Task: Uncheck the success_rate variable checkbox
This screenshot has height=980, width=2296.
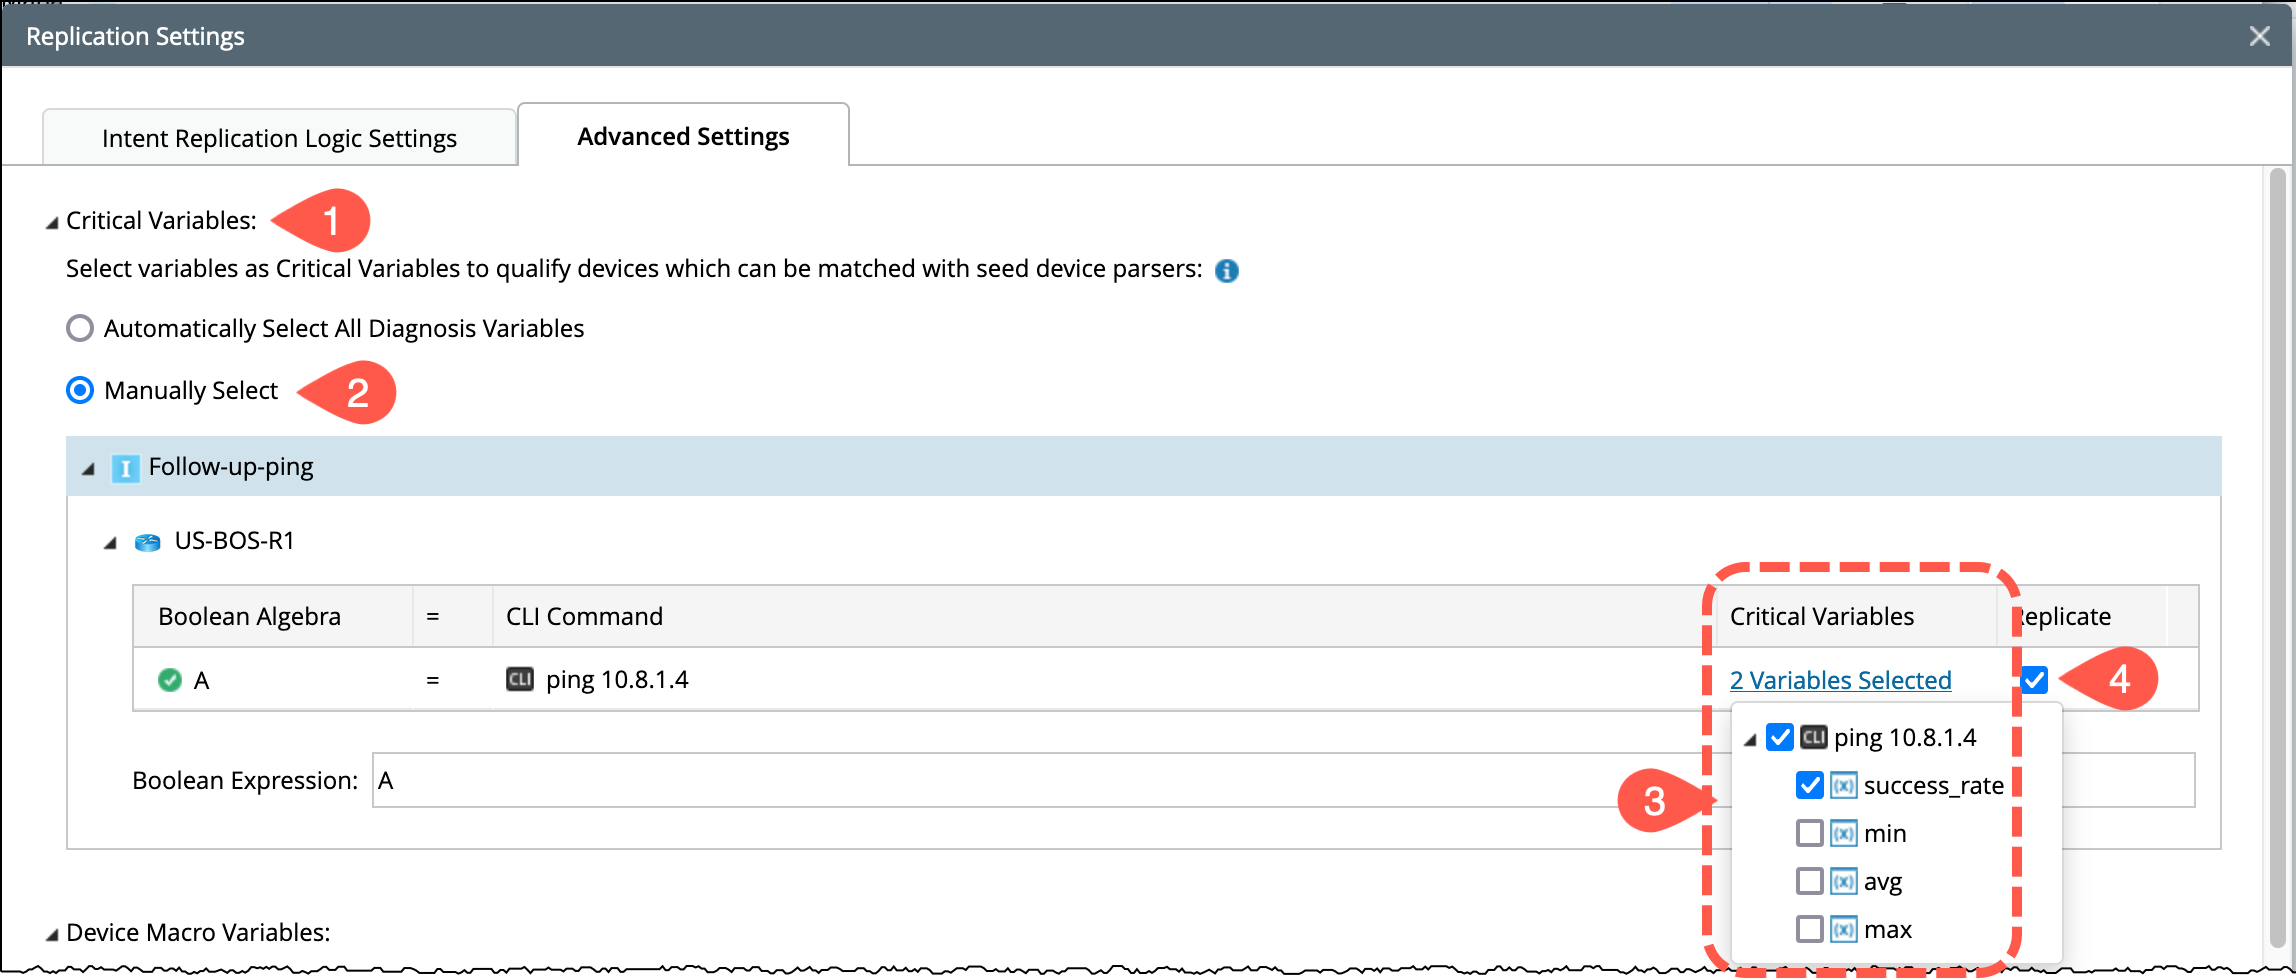Action: click(1809, 786)
